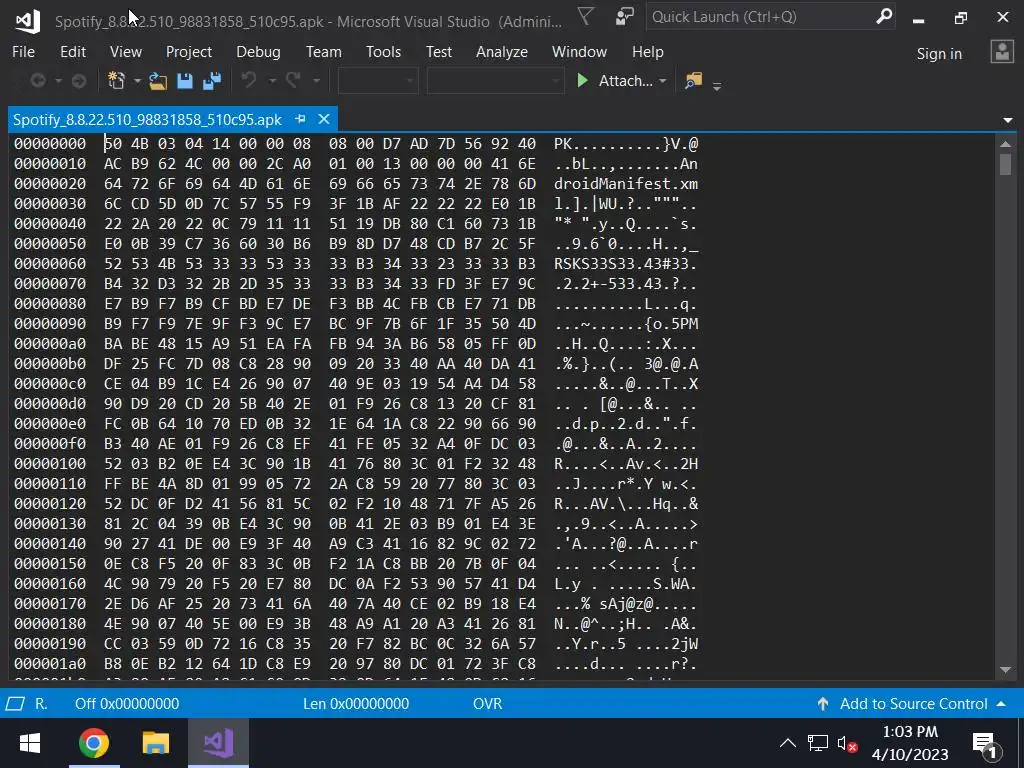
Task: Open Google Chrome from the taskbar
Action: [x=93, y=743]
